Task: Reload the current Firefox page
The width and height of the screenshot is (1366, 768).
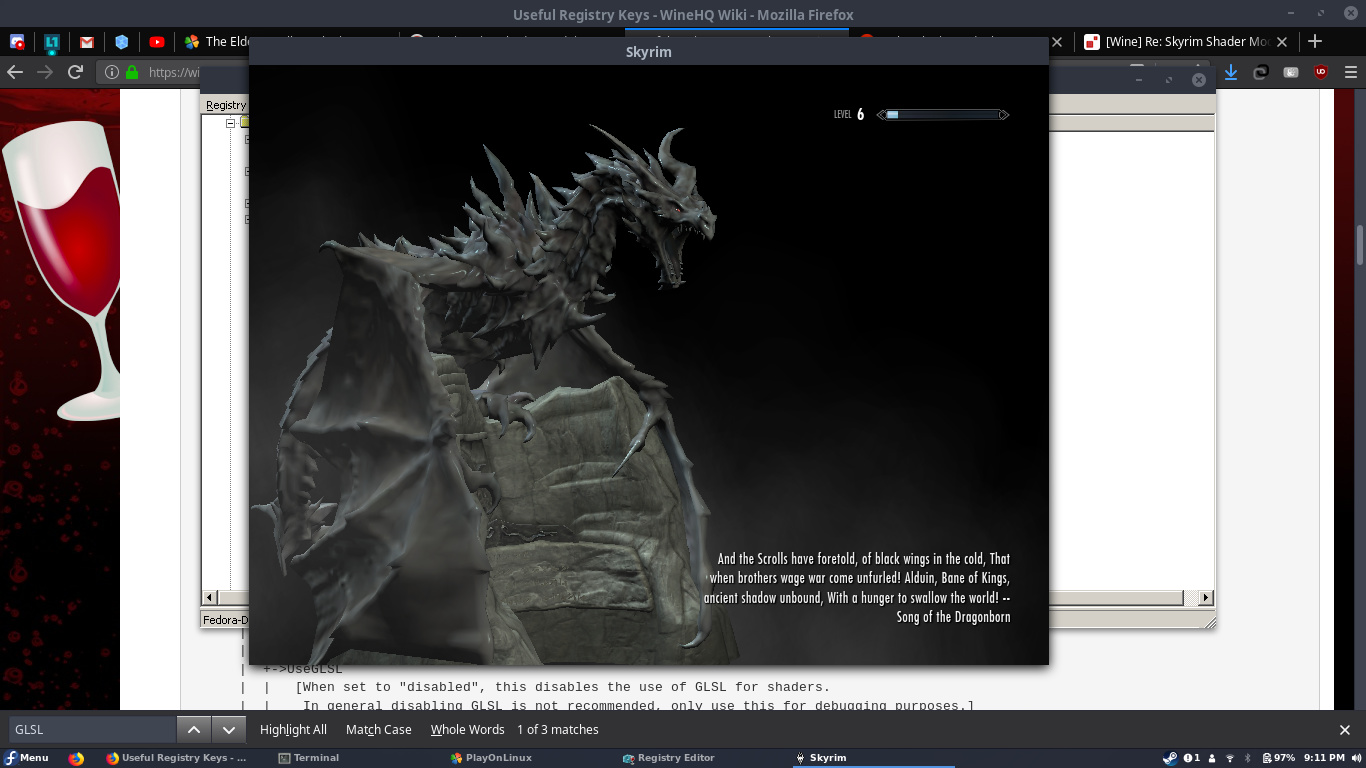Action: tap(75, 72)
